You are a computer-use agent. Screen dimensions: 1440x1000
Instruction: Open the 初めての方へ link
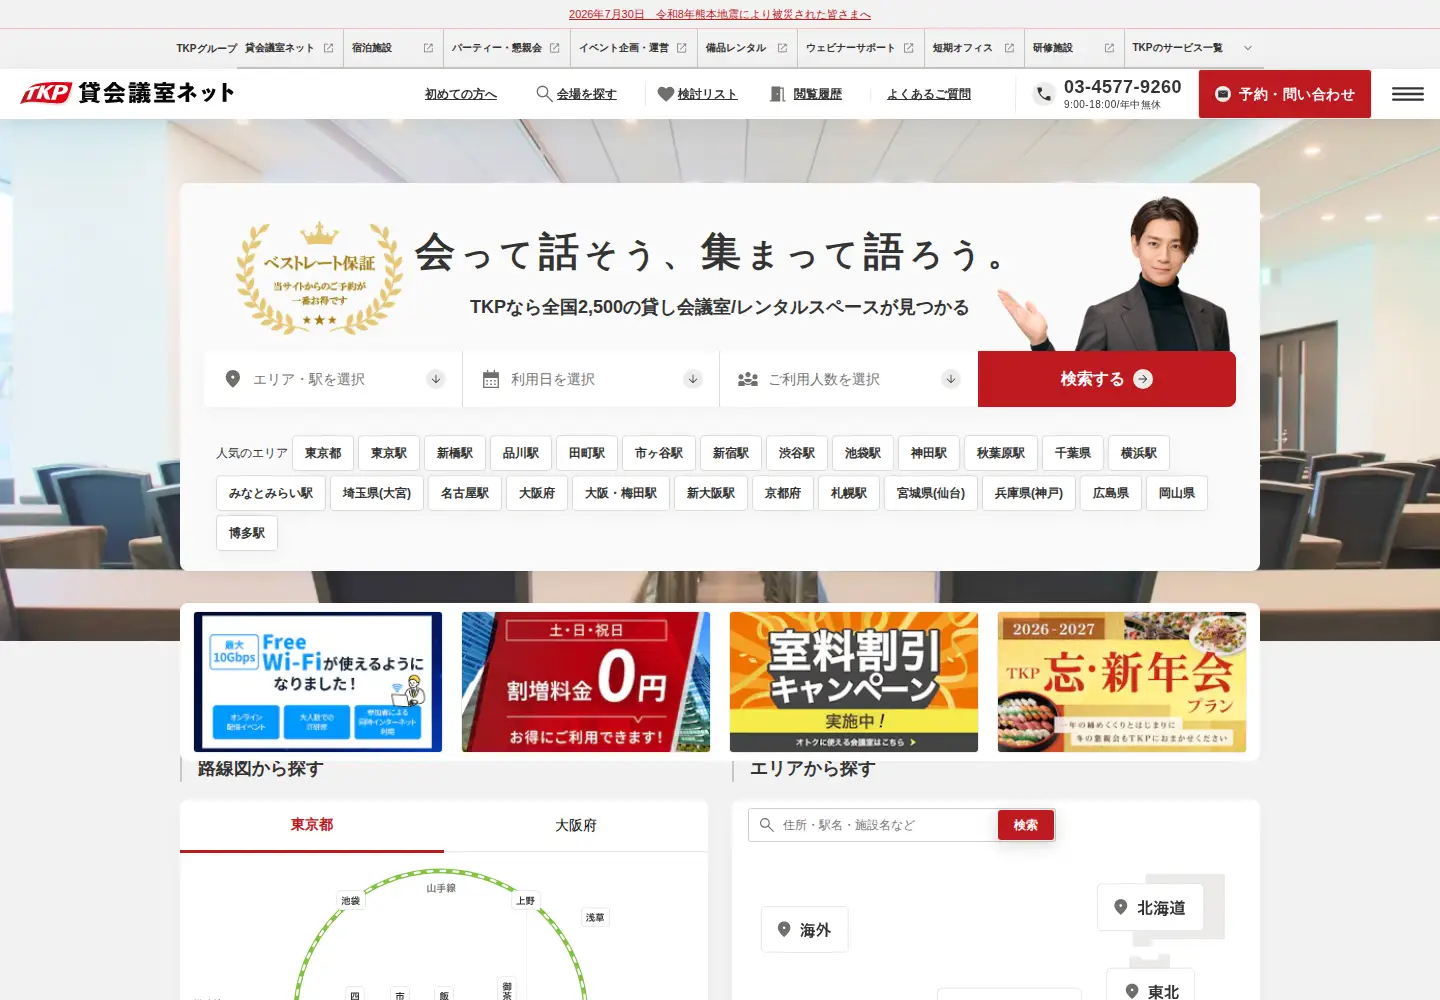tap(461, 94)
